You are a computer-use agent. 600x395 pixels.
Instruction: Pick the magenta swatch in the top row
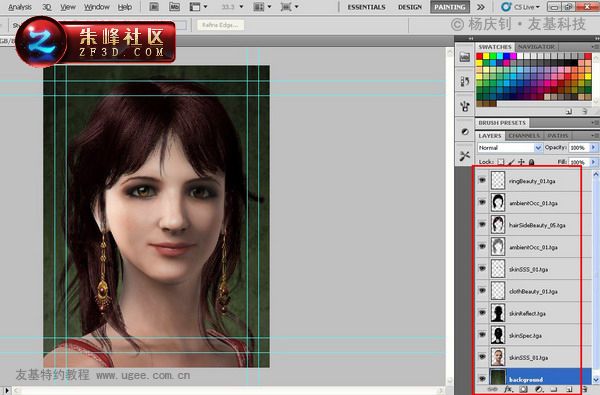point(513,56)
